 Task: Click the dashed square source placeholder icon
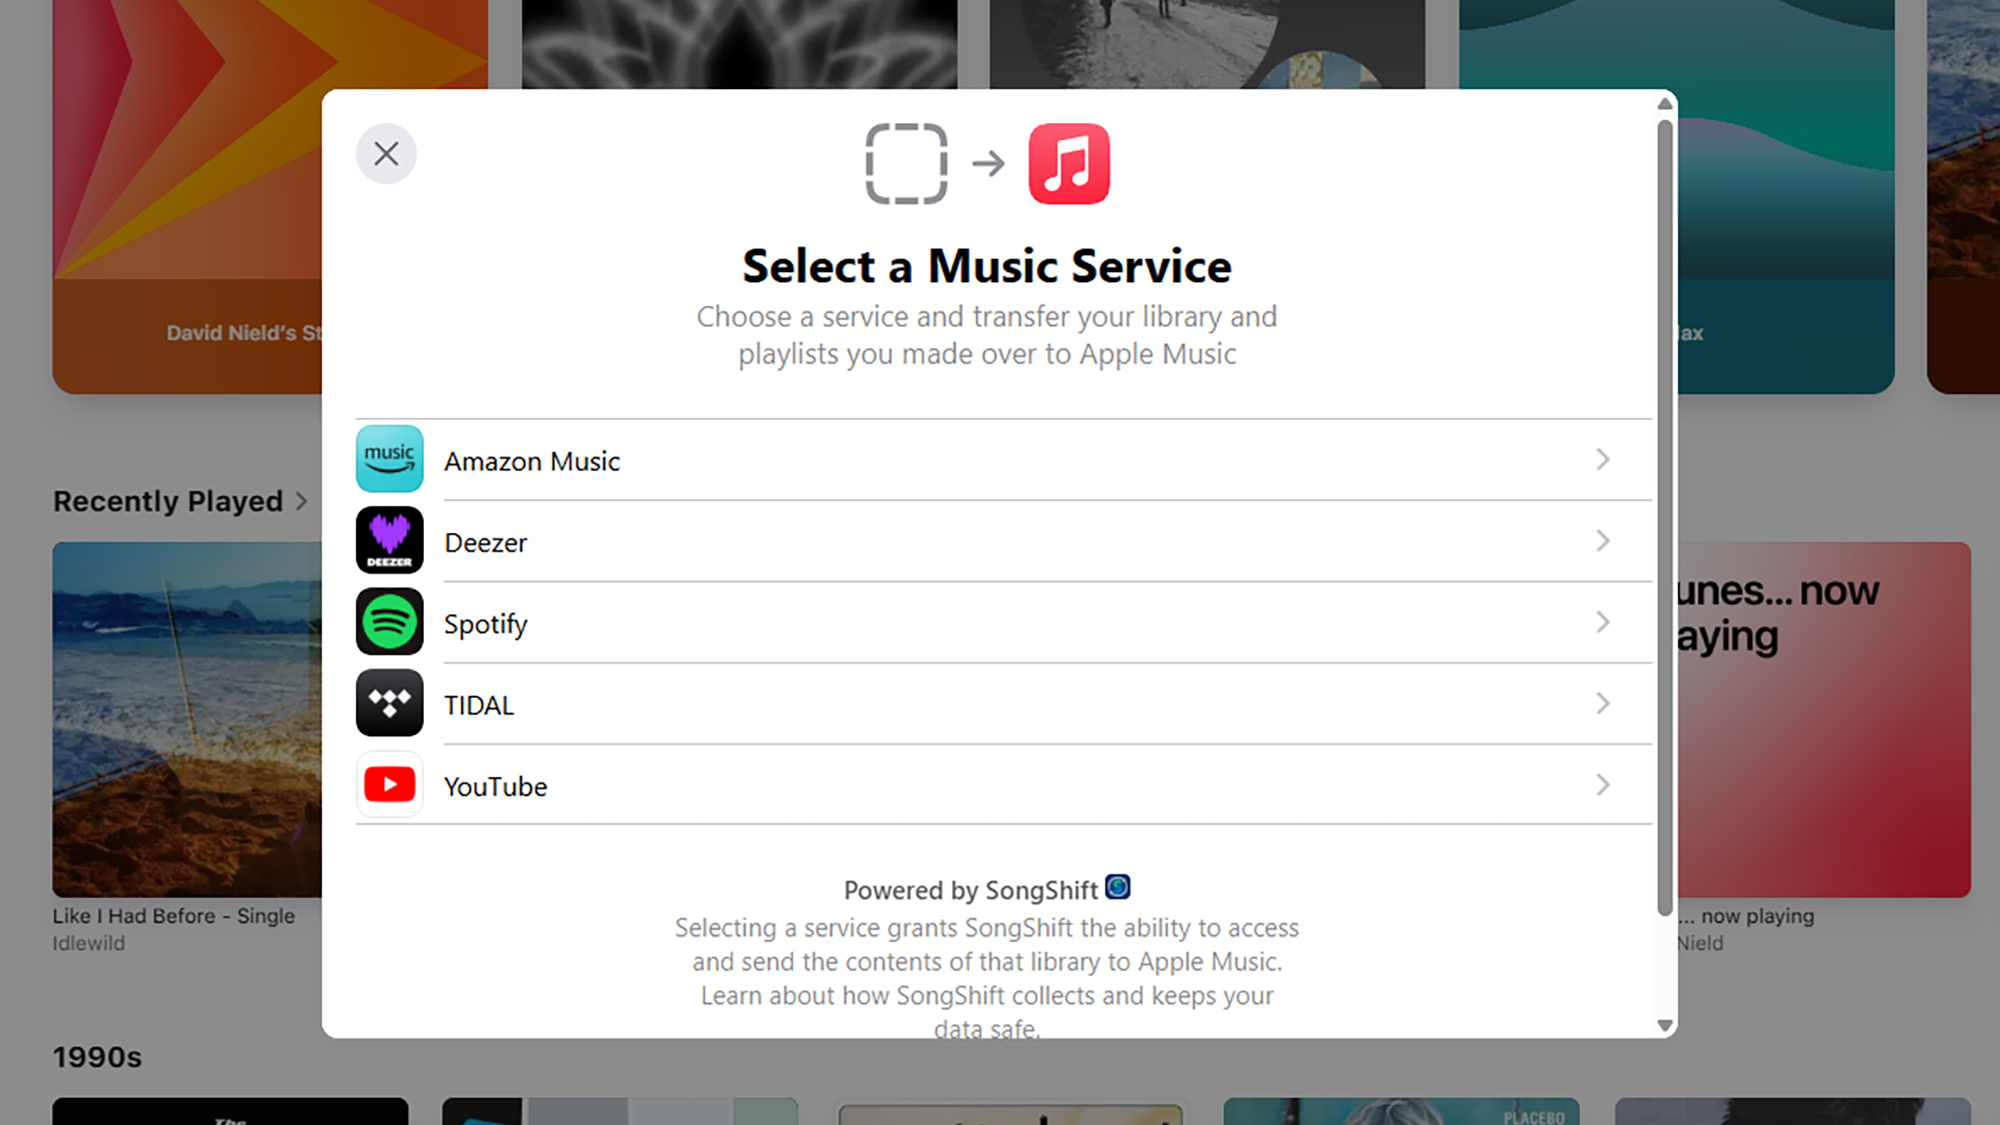[906, 164]
